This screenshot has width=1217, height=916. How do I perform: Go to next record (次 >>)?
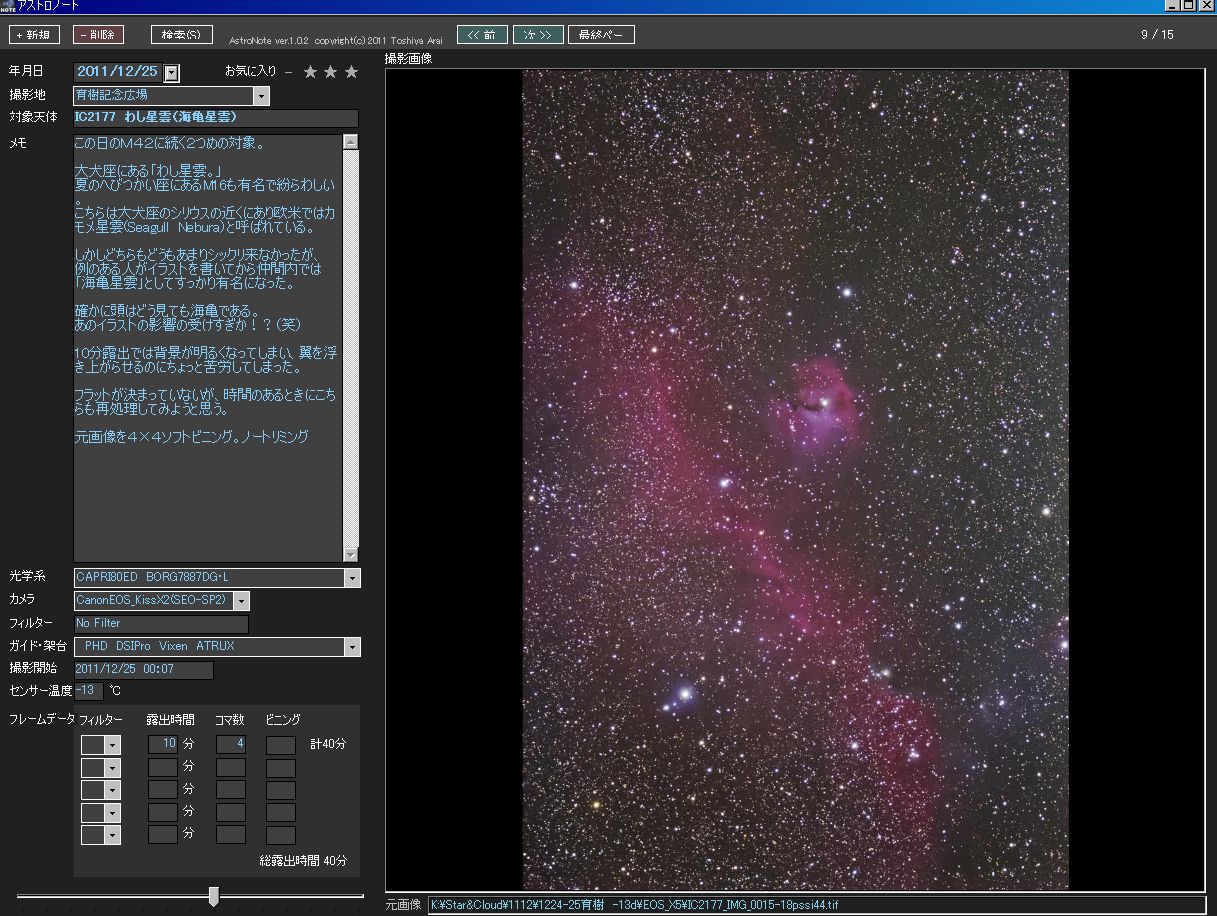538,35
